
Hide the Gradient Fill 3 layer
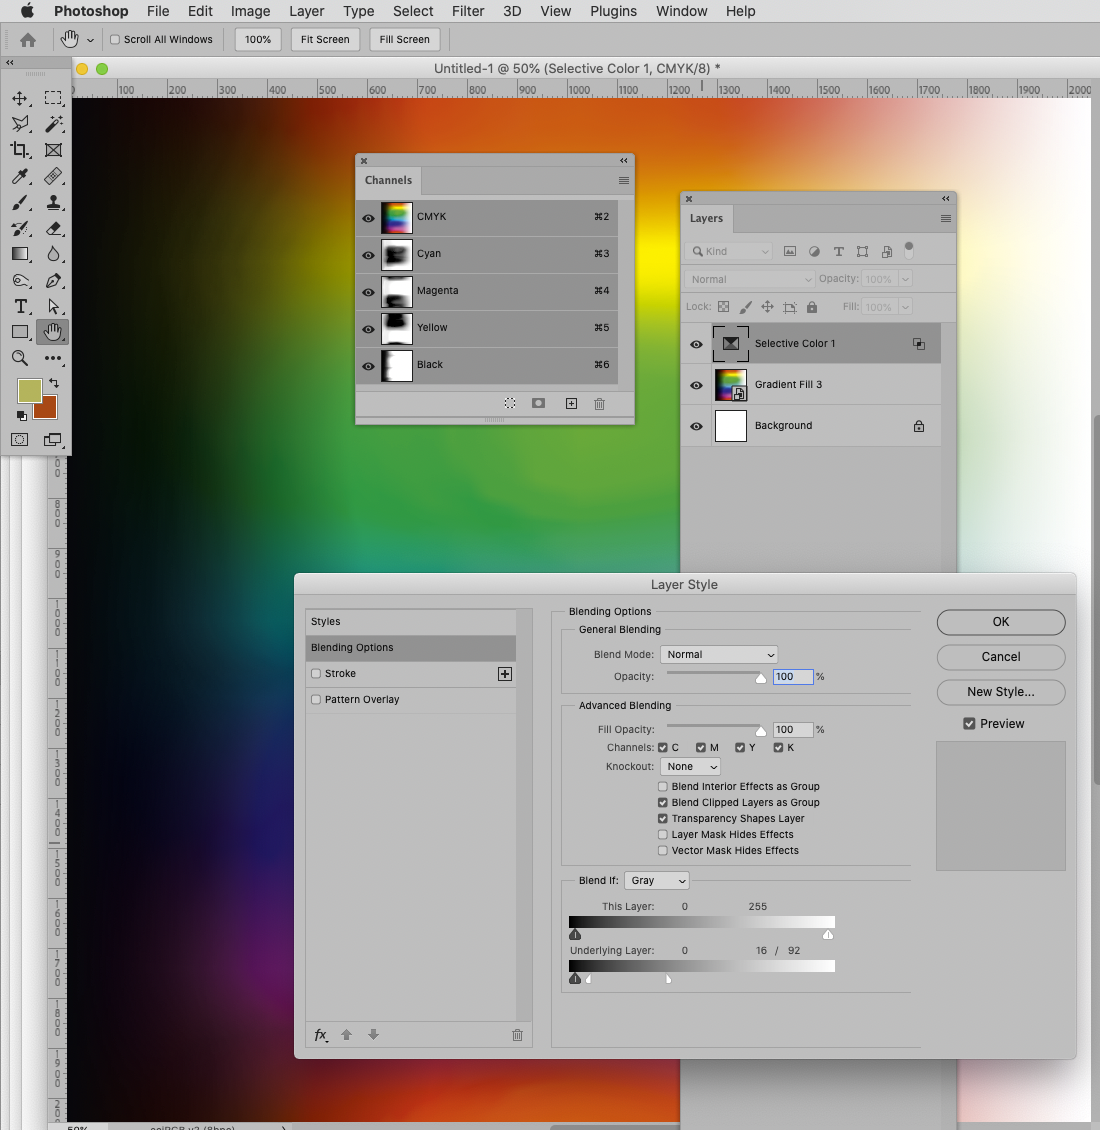pos(695,385)
